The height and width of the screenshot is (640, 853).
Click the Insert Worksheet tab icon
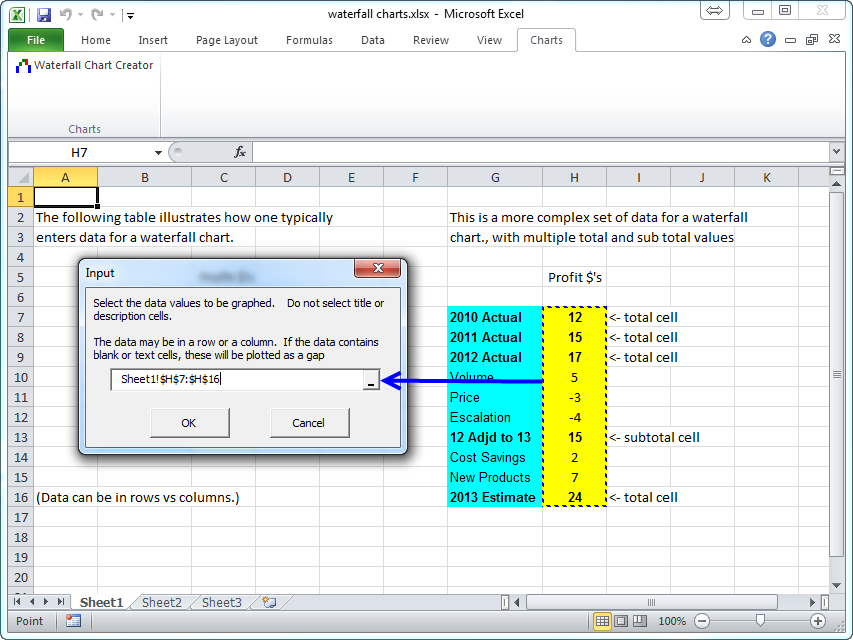point(268,602)
